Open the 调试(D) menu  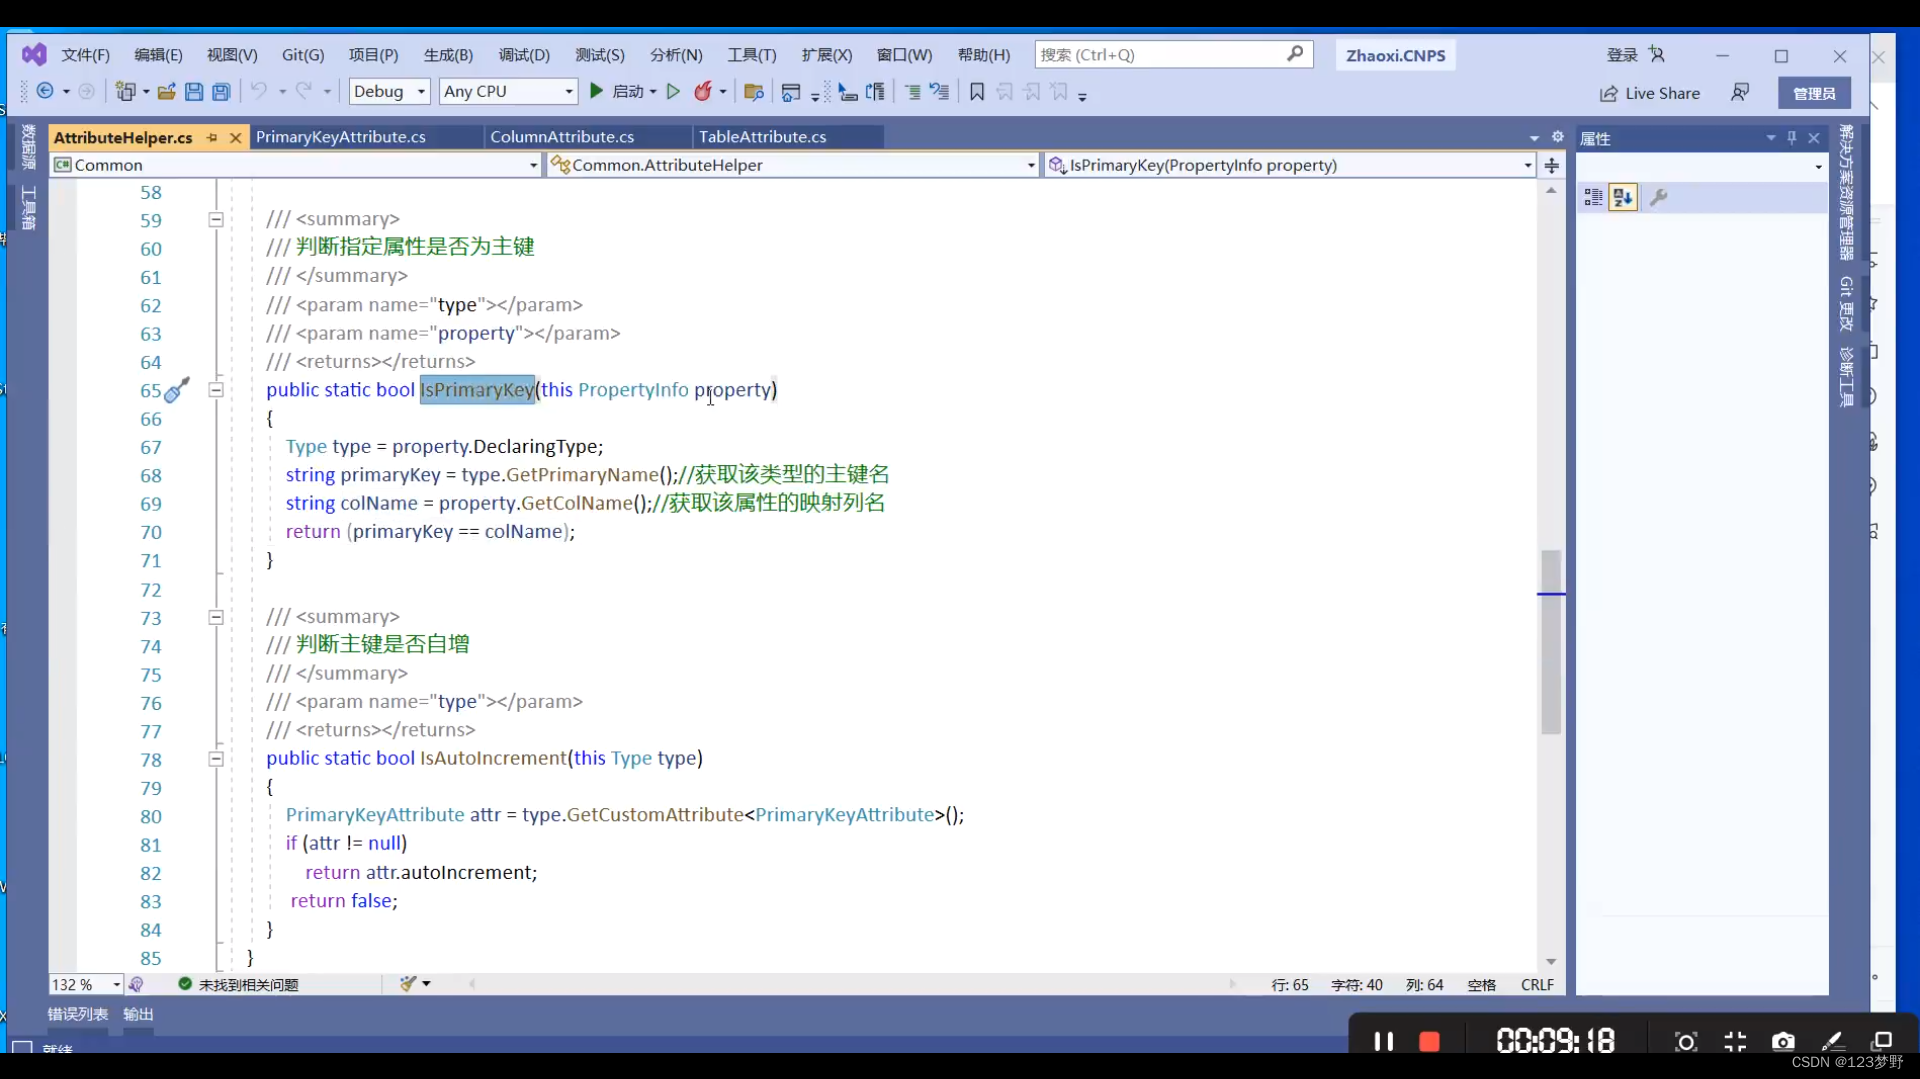click(x=524, y=55)
